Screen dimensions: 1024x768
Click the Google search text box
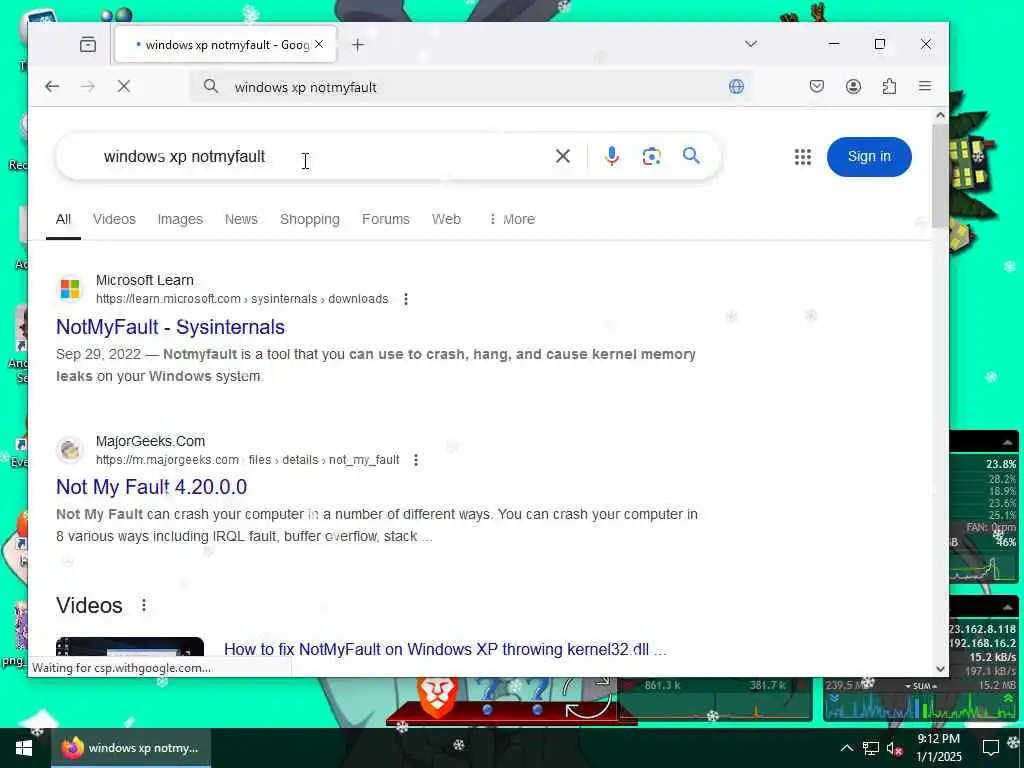pos(320,157)
